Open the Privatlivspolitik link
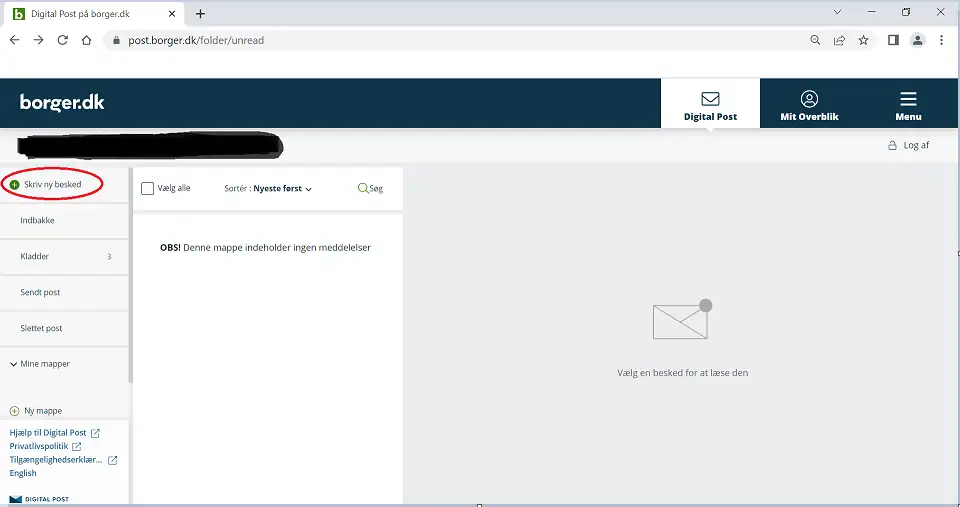Image resolution: width=960 pixels, height=507 pixels. point(45,446)
